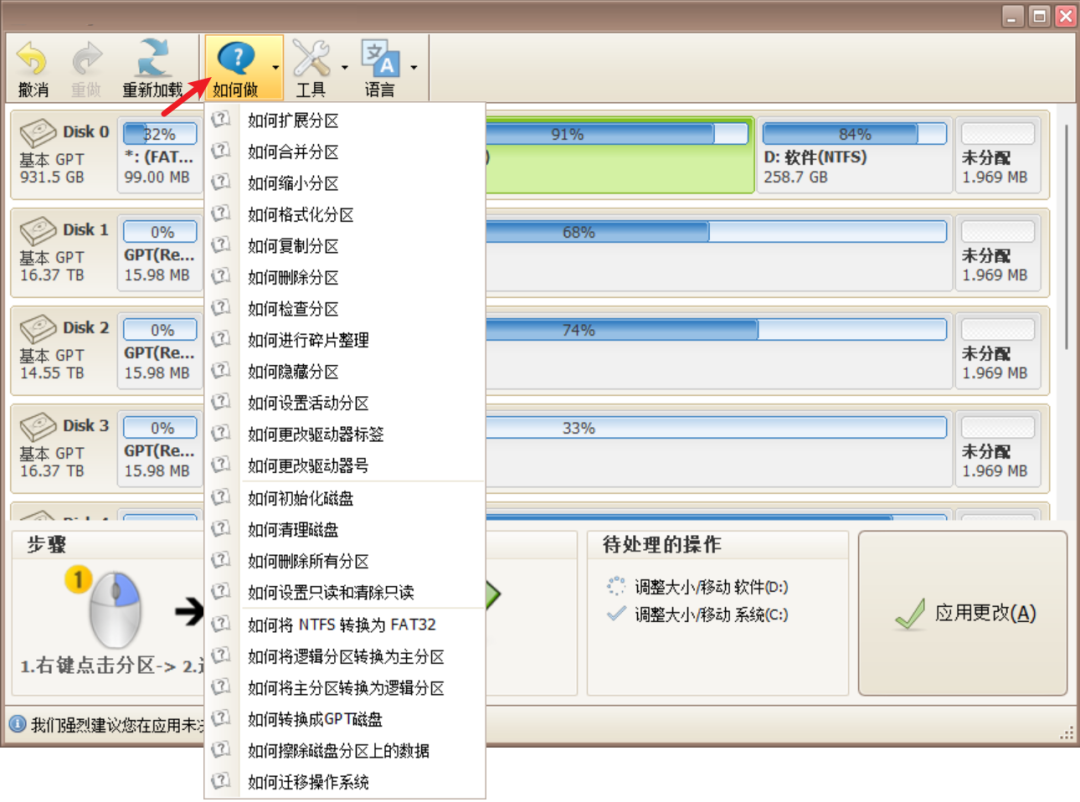1080x802 pixels.
Task: Open help topic 如何设置活动分区
Action: [x=345, y=403]
